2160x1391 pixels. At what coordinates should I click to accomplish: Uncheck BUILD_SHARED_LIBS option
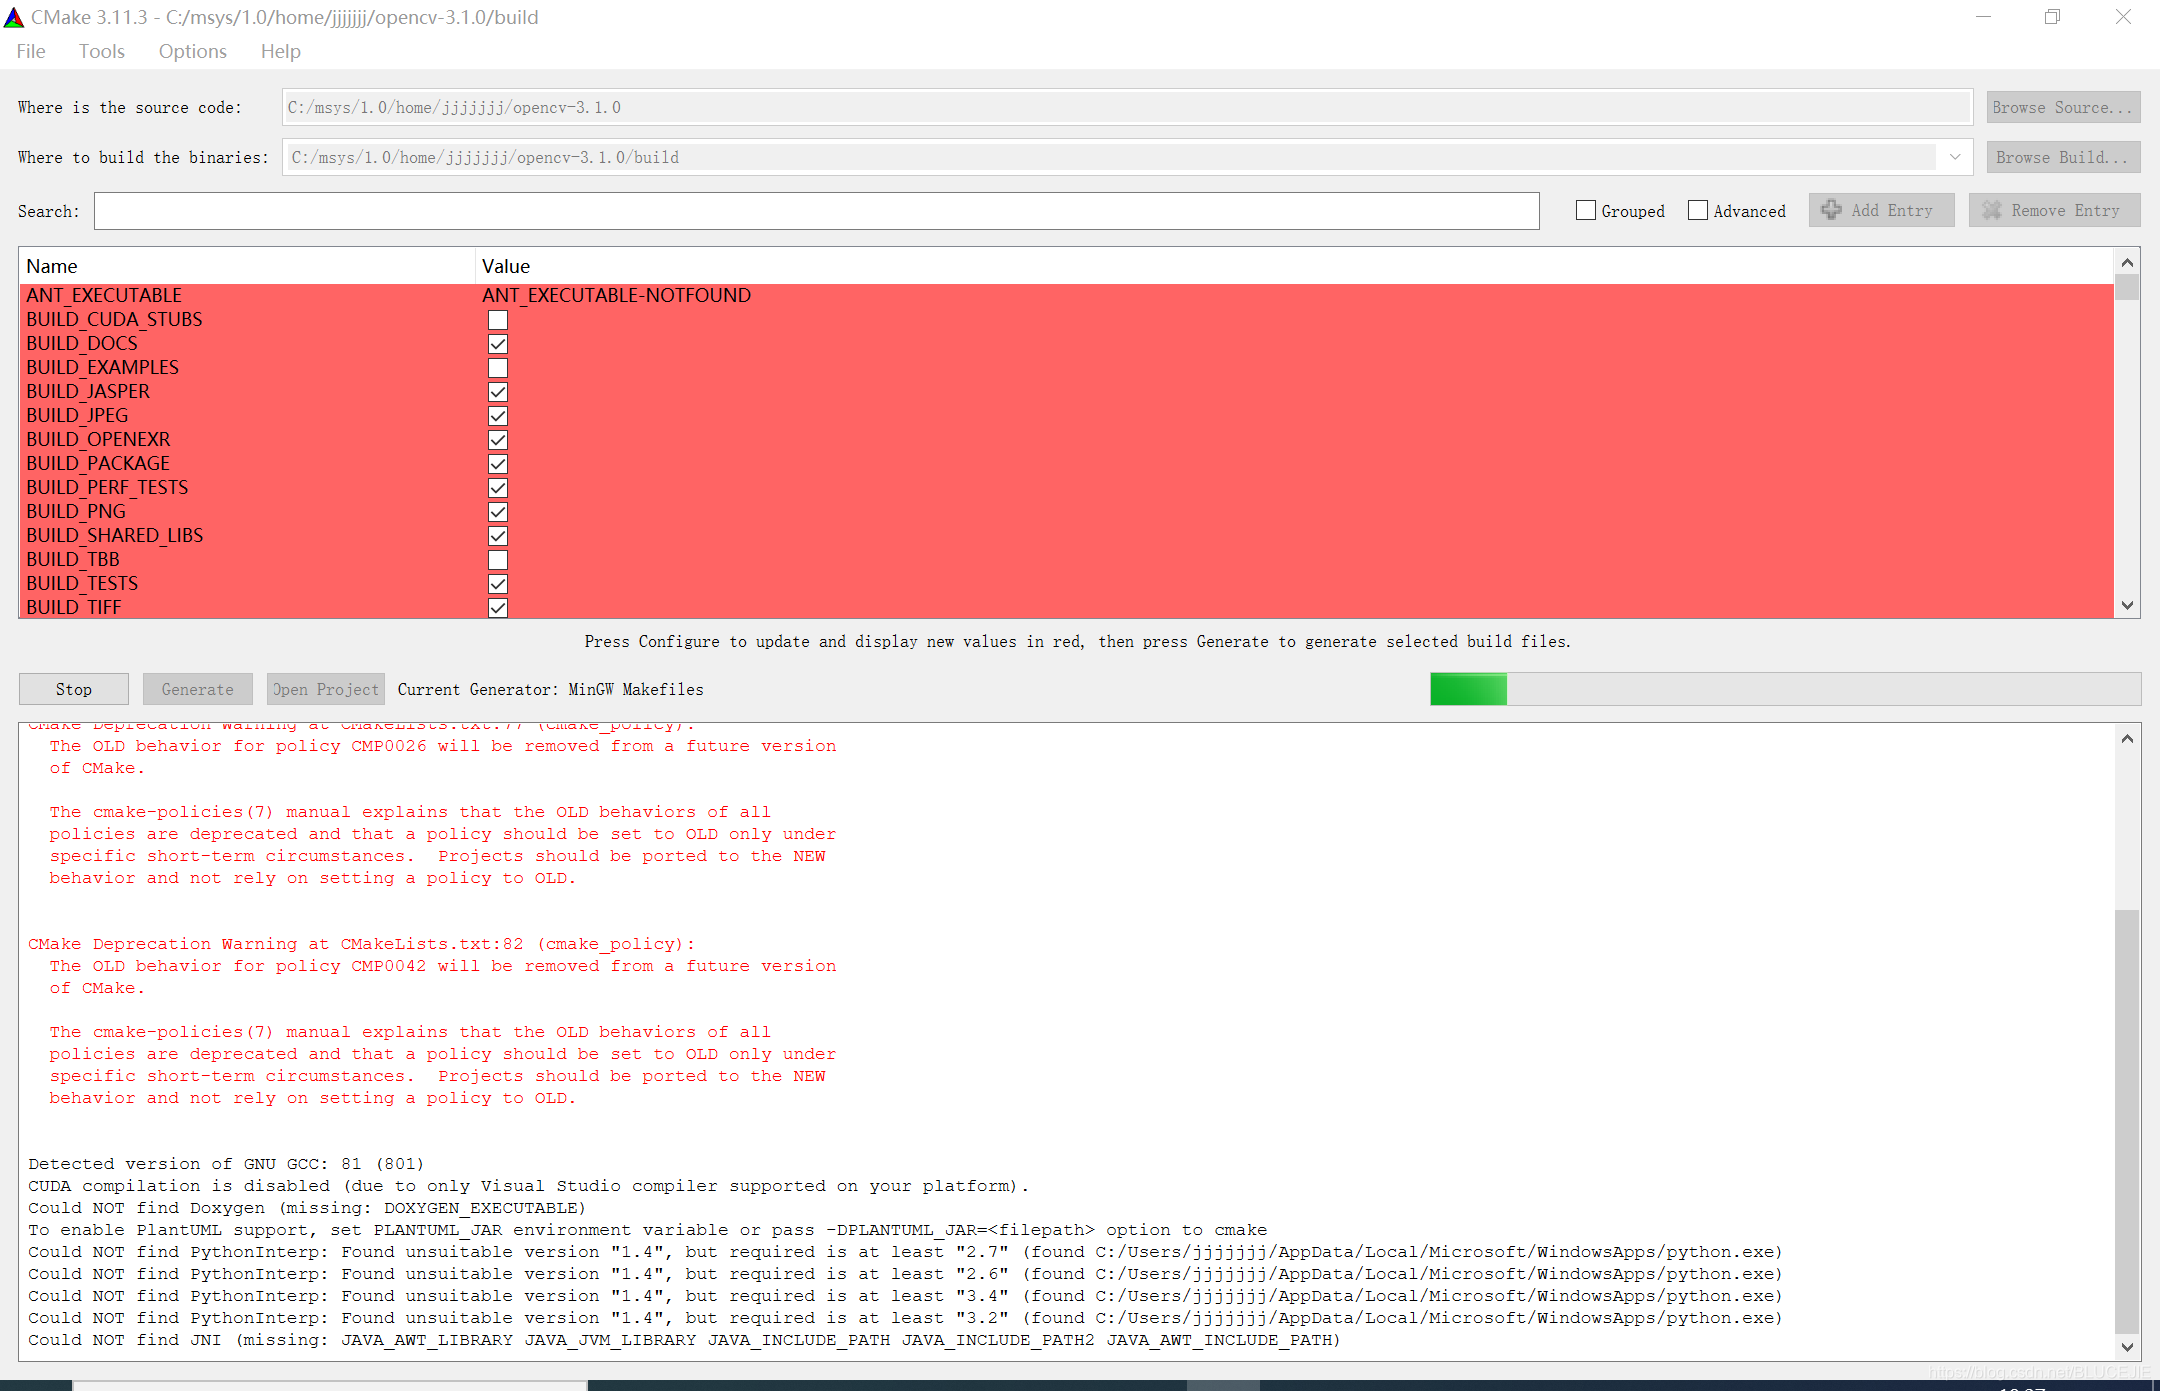coord(498,535)
